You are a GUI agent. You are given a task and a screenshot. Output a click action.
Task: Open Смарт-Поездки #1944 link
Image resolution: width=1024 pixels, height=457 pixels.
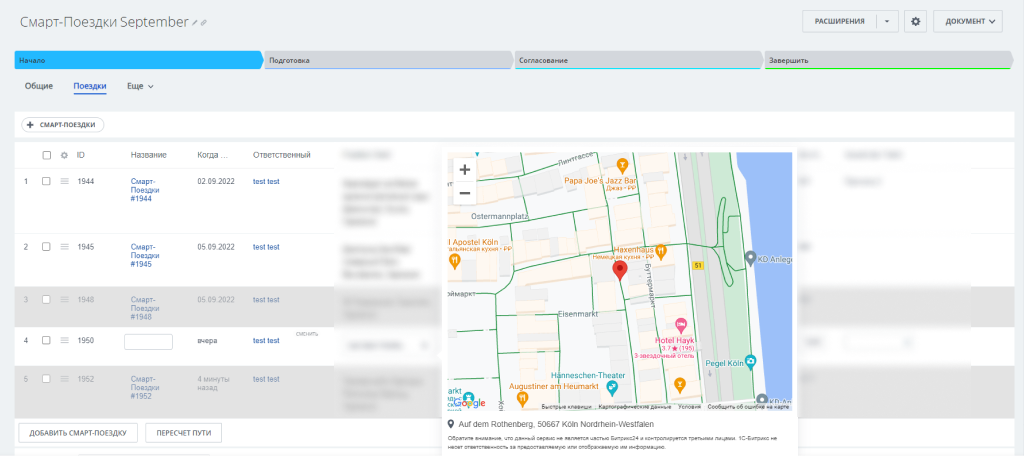coord(141,190)
